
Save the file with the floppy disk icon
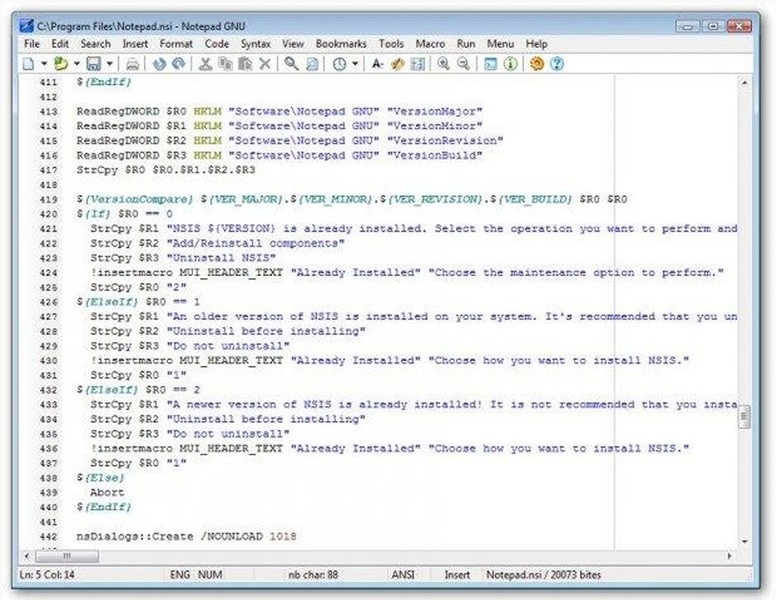[x=94, y=64]
